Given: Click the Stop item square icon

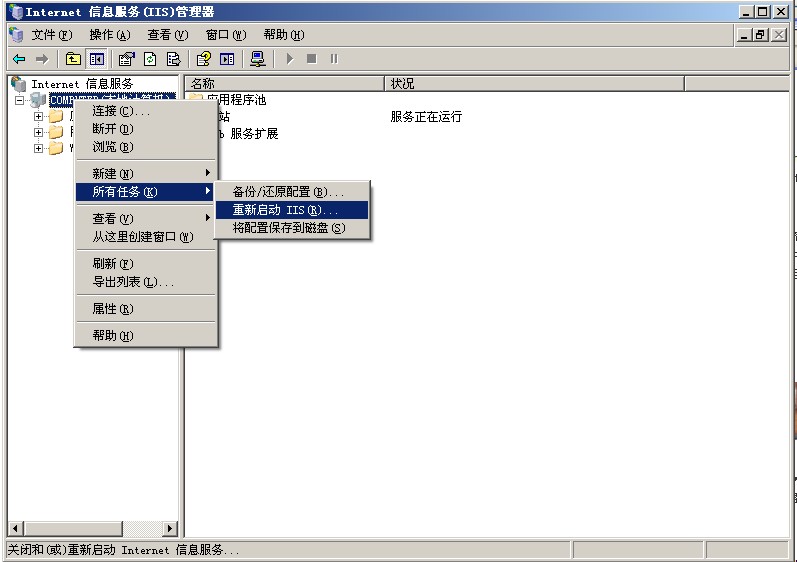Looking at the screenshot, I should [312, 59].
